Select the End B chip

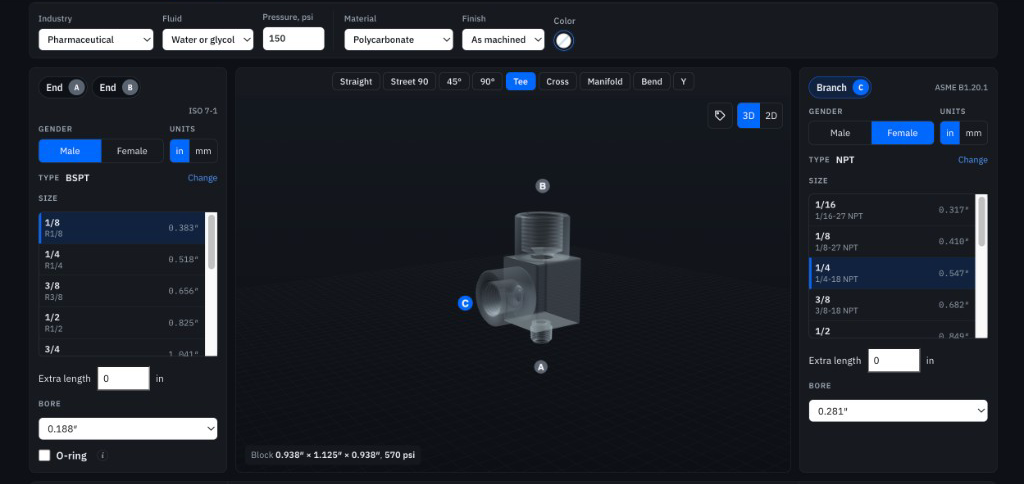[x=116, y=88]
